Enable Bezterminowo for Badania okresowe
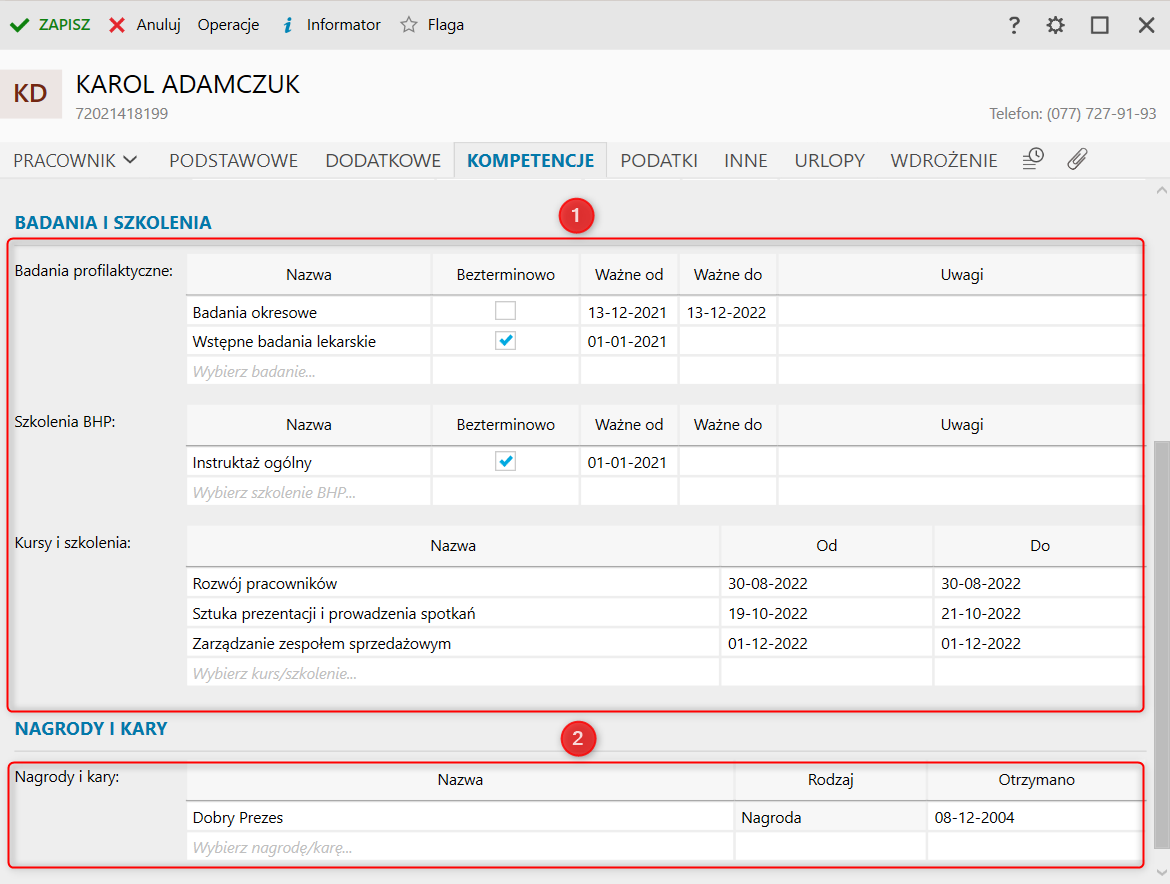The width and height of the screenshot is (1170, 884). (x=506, y=311)
